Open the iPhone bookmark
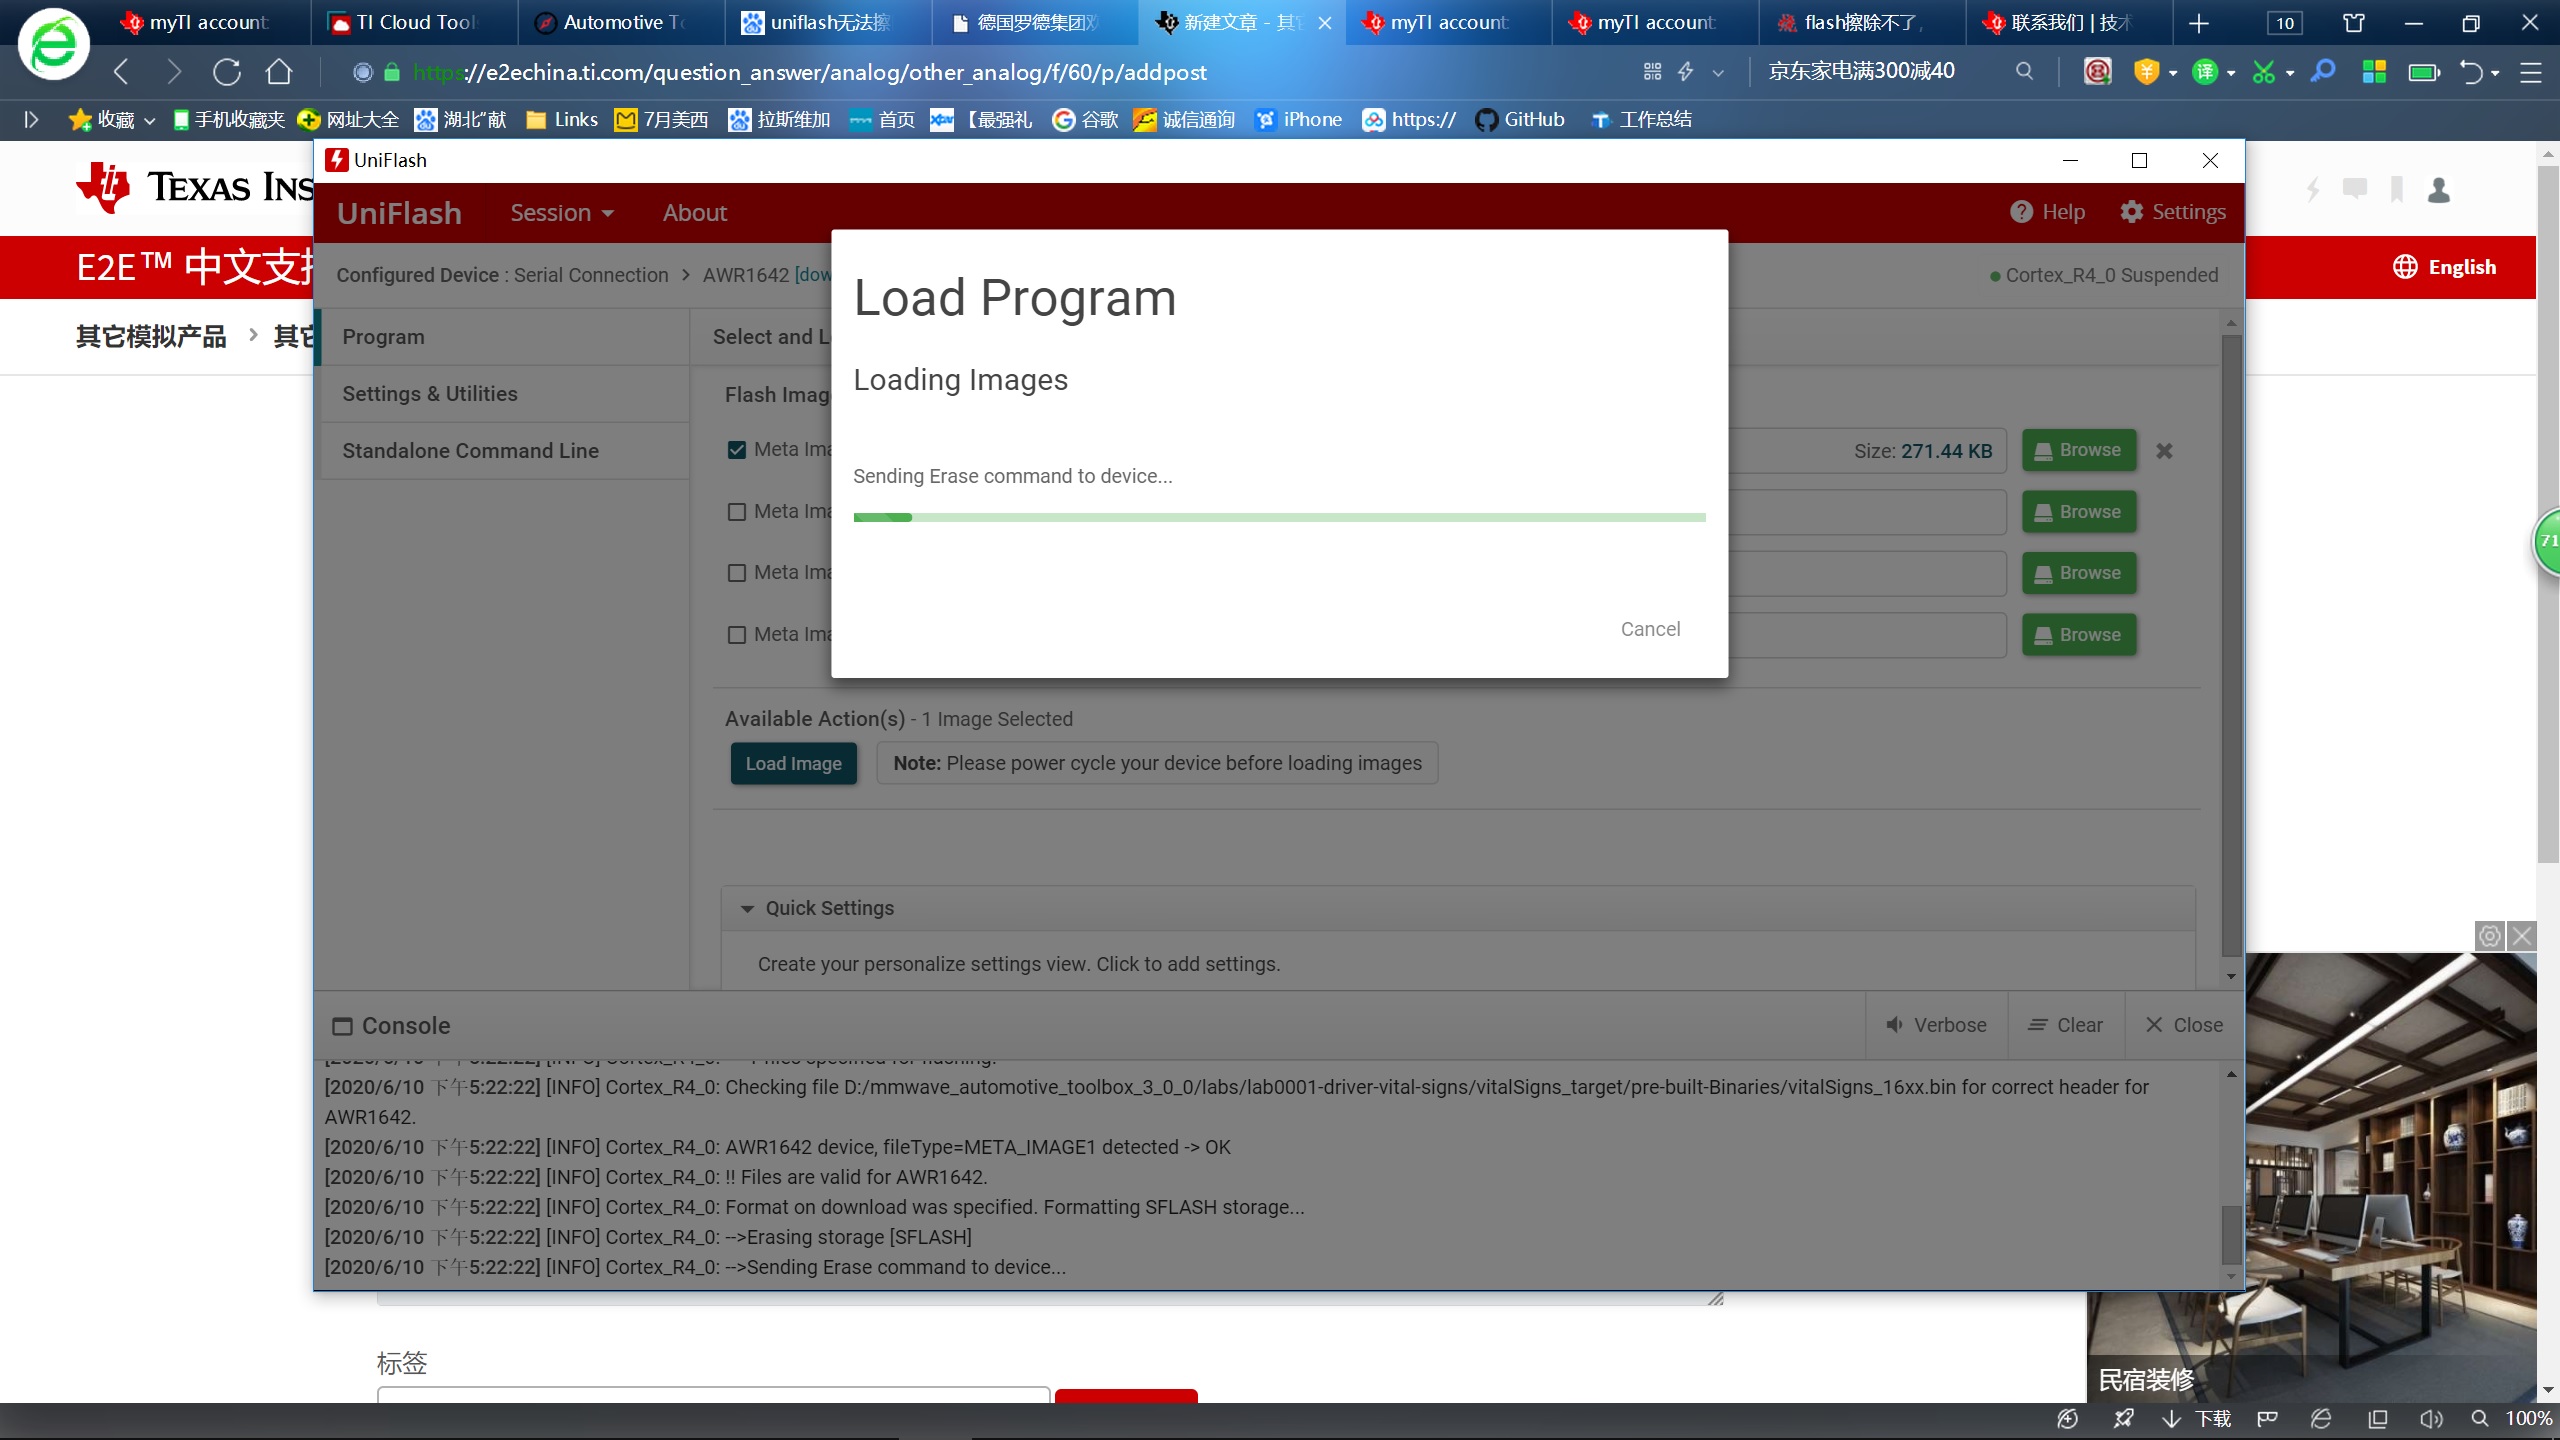Viewport: 2560px width, 1440px height. coord(1299,120)
